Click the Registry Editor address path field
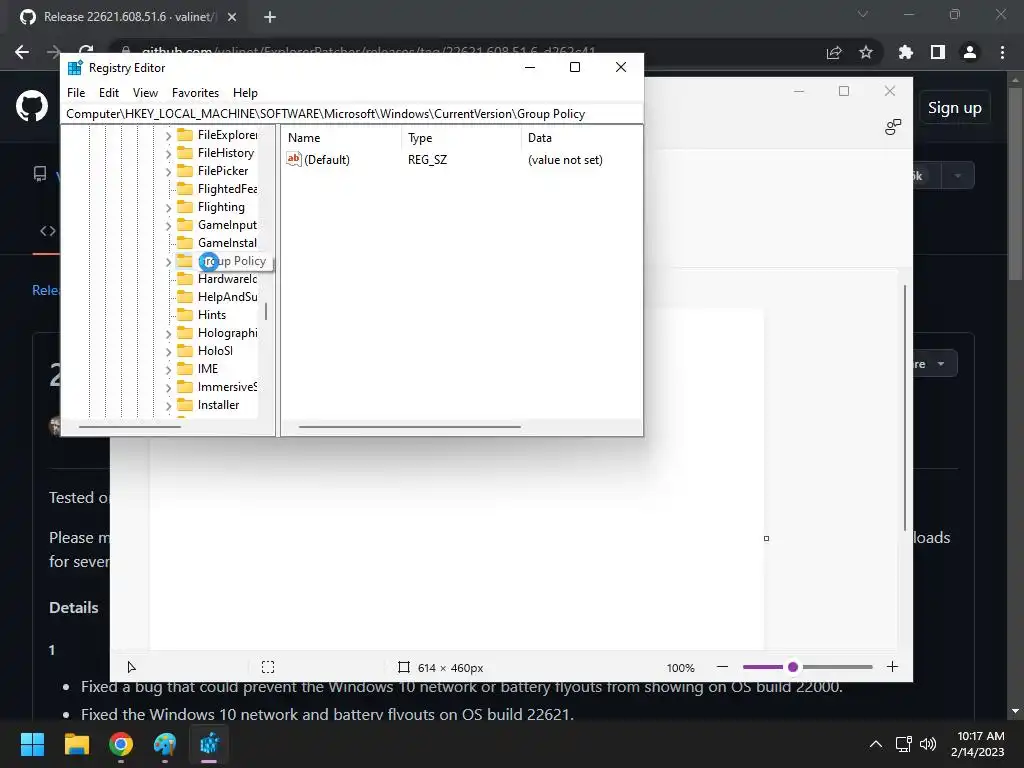The width and height of the screenshot is (1024, 768). (x=352, y=114)
